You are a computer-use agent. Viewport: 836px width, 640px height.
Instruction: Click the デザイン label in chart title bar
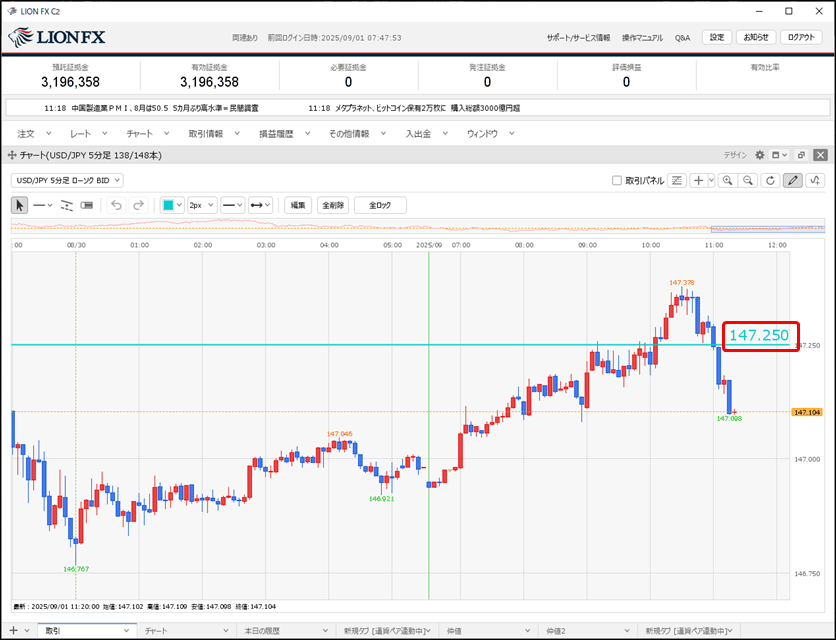click(735, 155)
